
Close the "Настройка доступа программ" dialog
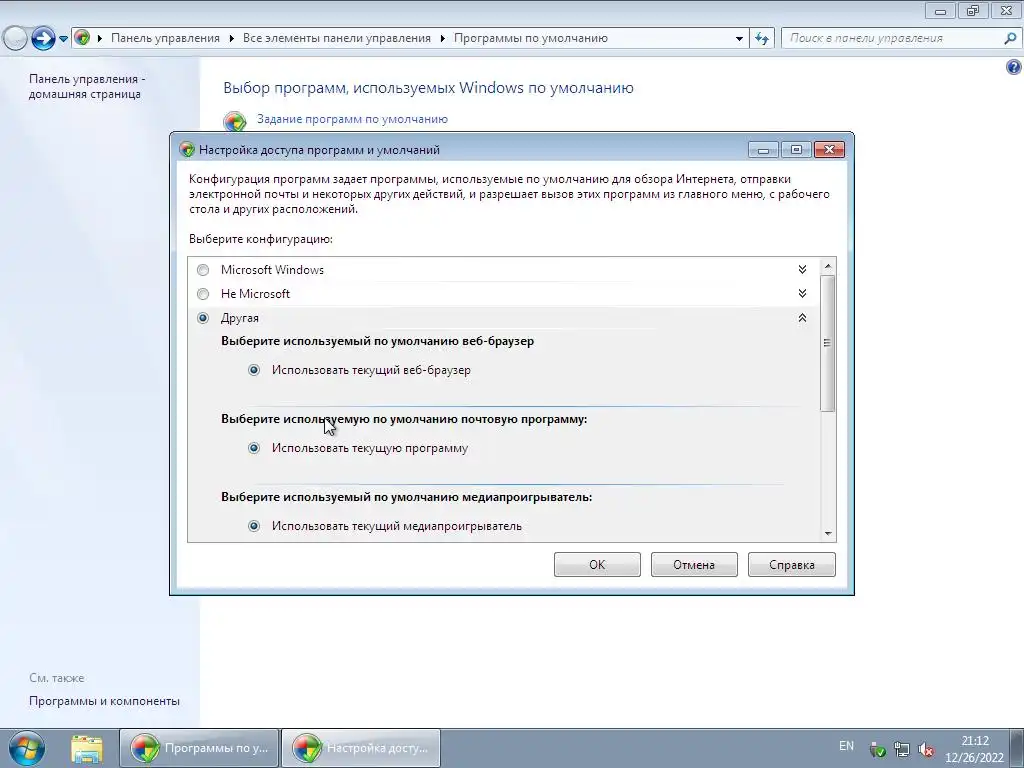click(829, 150)
